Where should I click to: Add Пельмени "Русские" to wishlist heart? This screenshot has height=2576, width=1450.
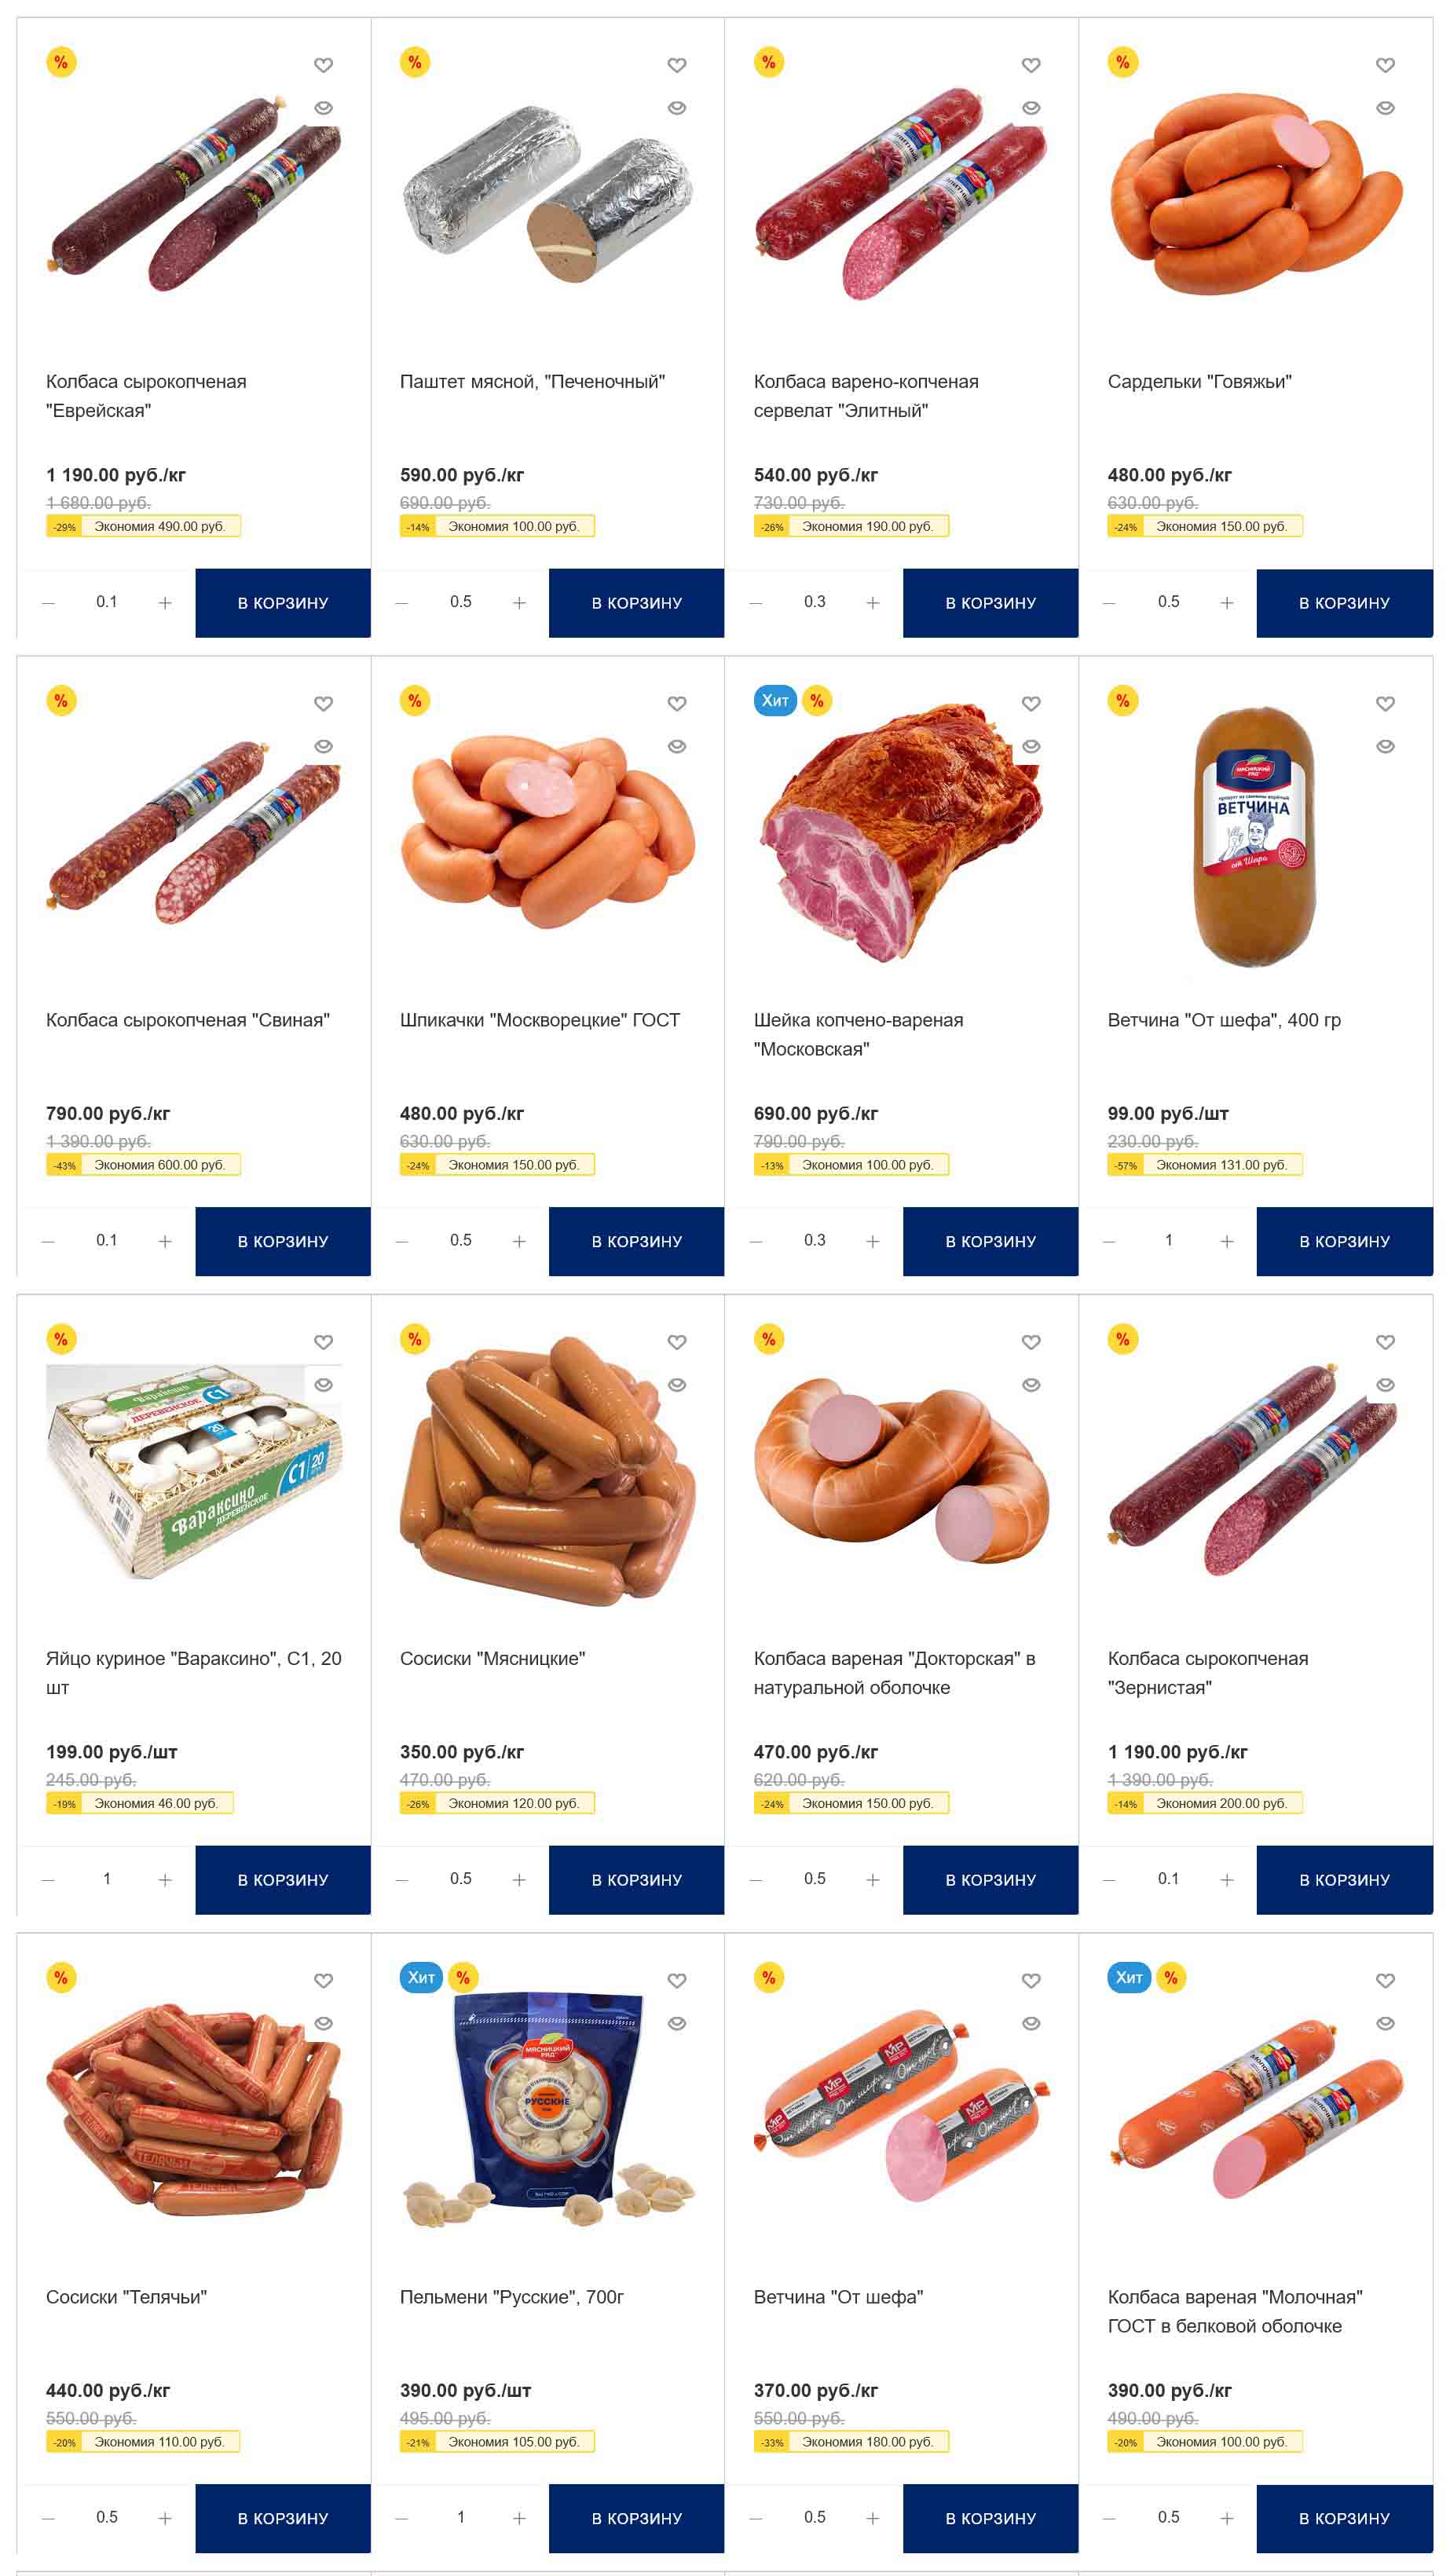[x=677, y=1980]
